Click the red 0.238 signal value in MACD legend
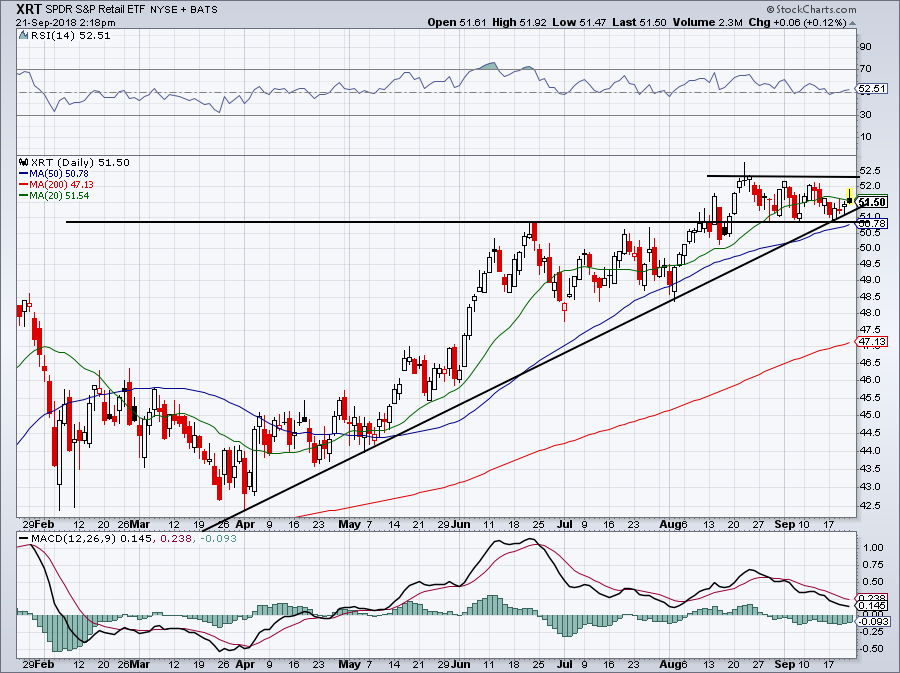 click(x=176, y=539)
